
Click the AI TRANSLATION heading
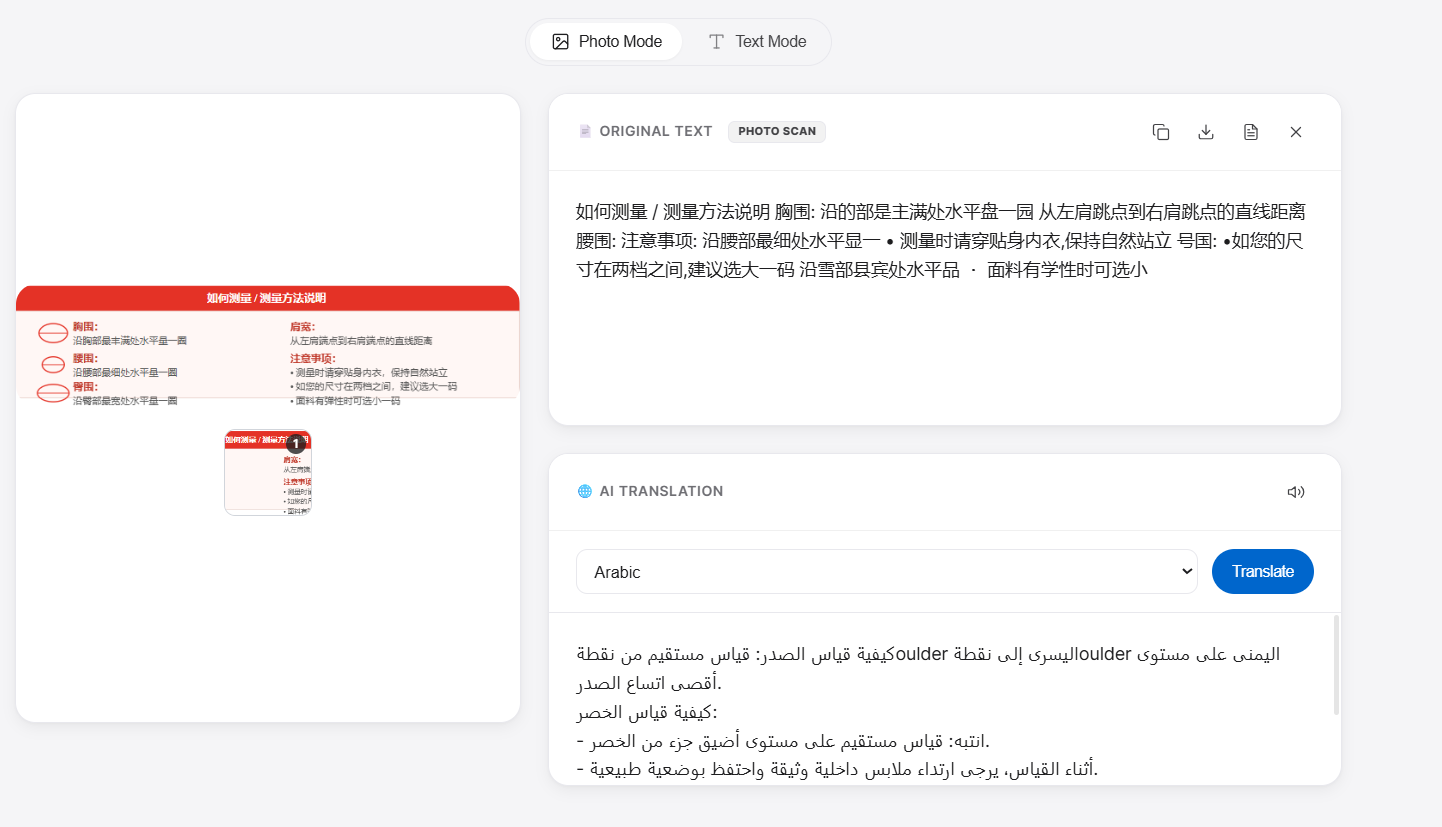pos(661,491)
